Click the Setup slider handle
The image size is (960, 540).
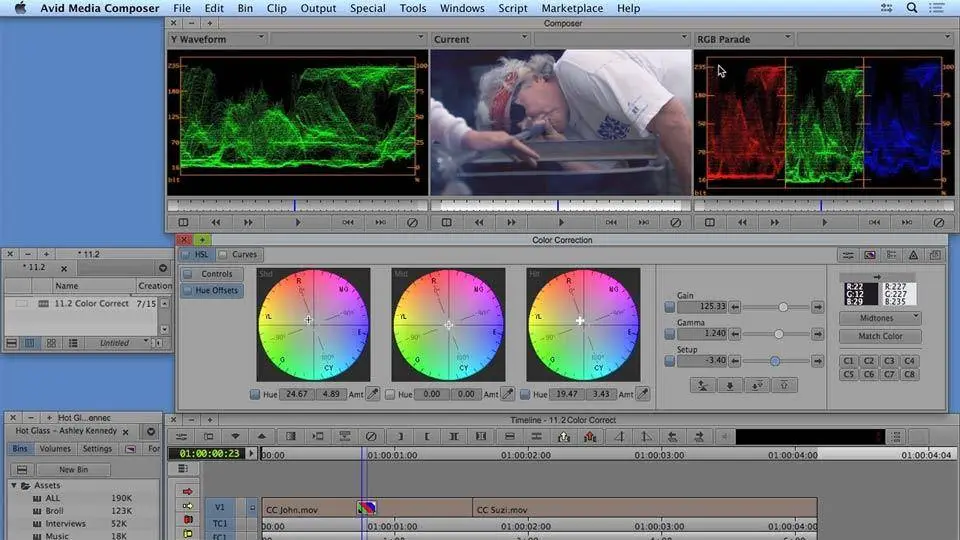point(775,361)
